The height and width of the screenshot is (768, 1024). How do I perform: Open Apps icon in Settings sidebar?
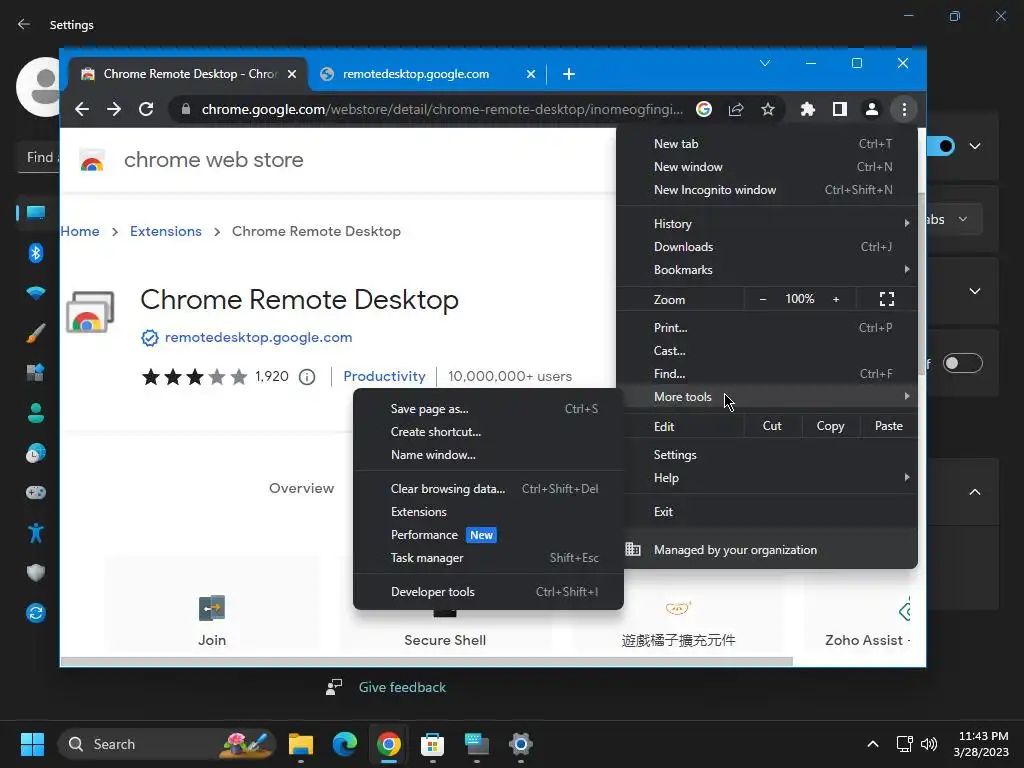36,372
